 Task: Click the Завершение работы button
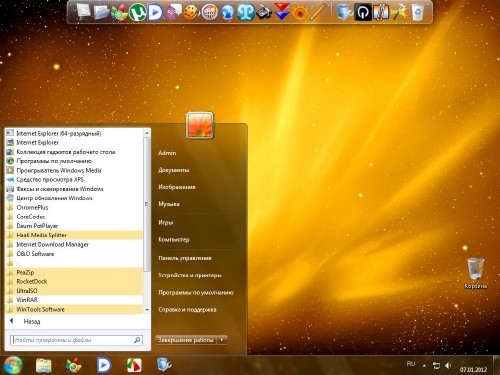pos(186,340)
